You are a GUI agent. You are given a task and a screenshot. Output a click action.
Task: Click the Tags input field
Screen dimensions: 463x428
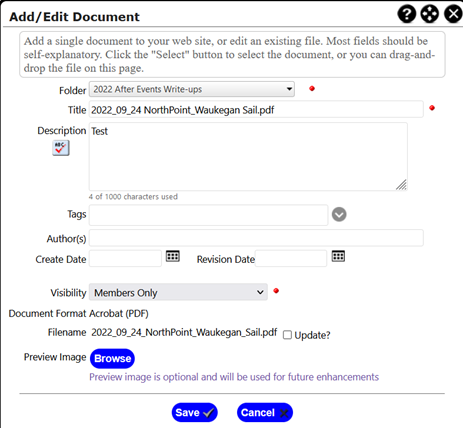(x=208, y=215)
